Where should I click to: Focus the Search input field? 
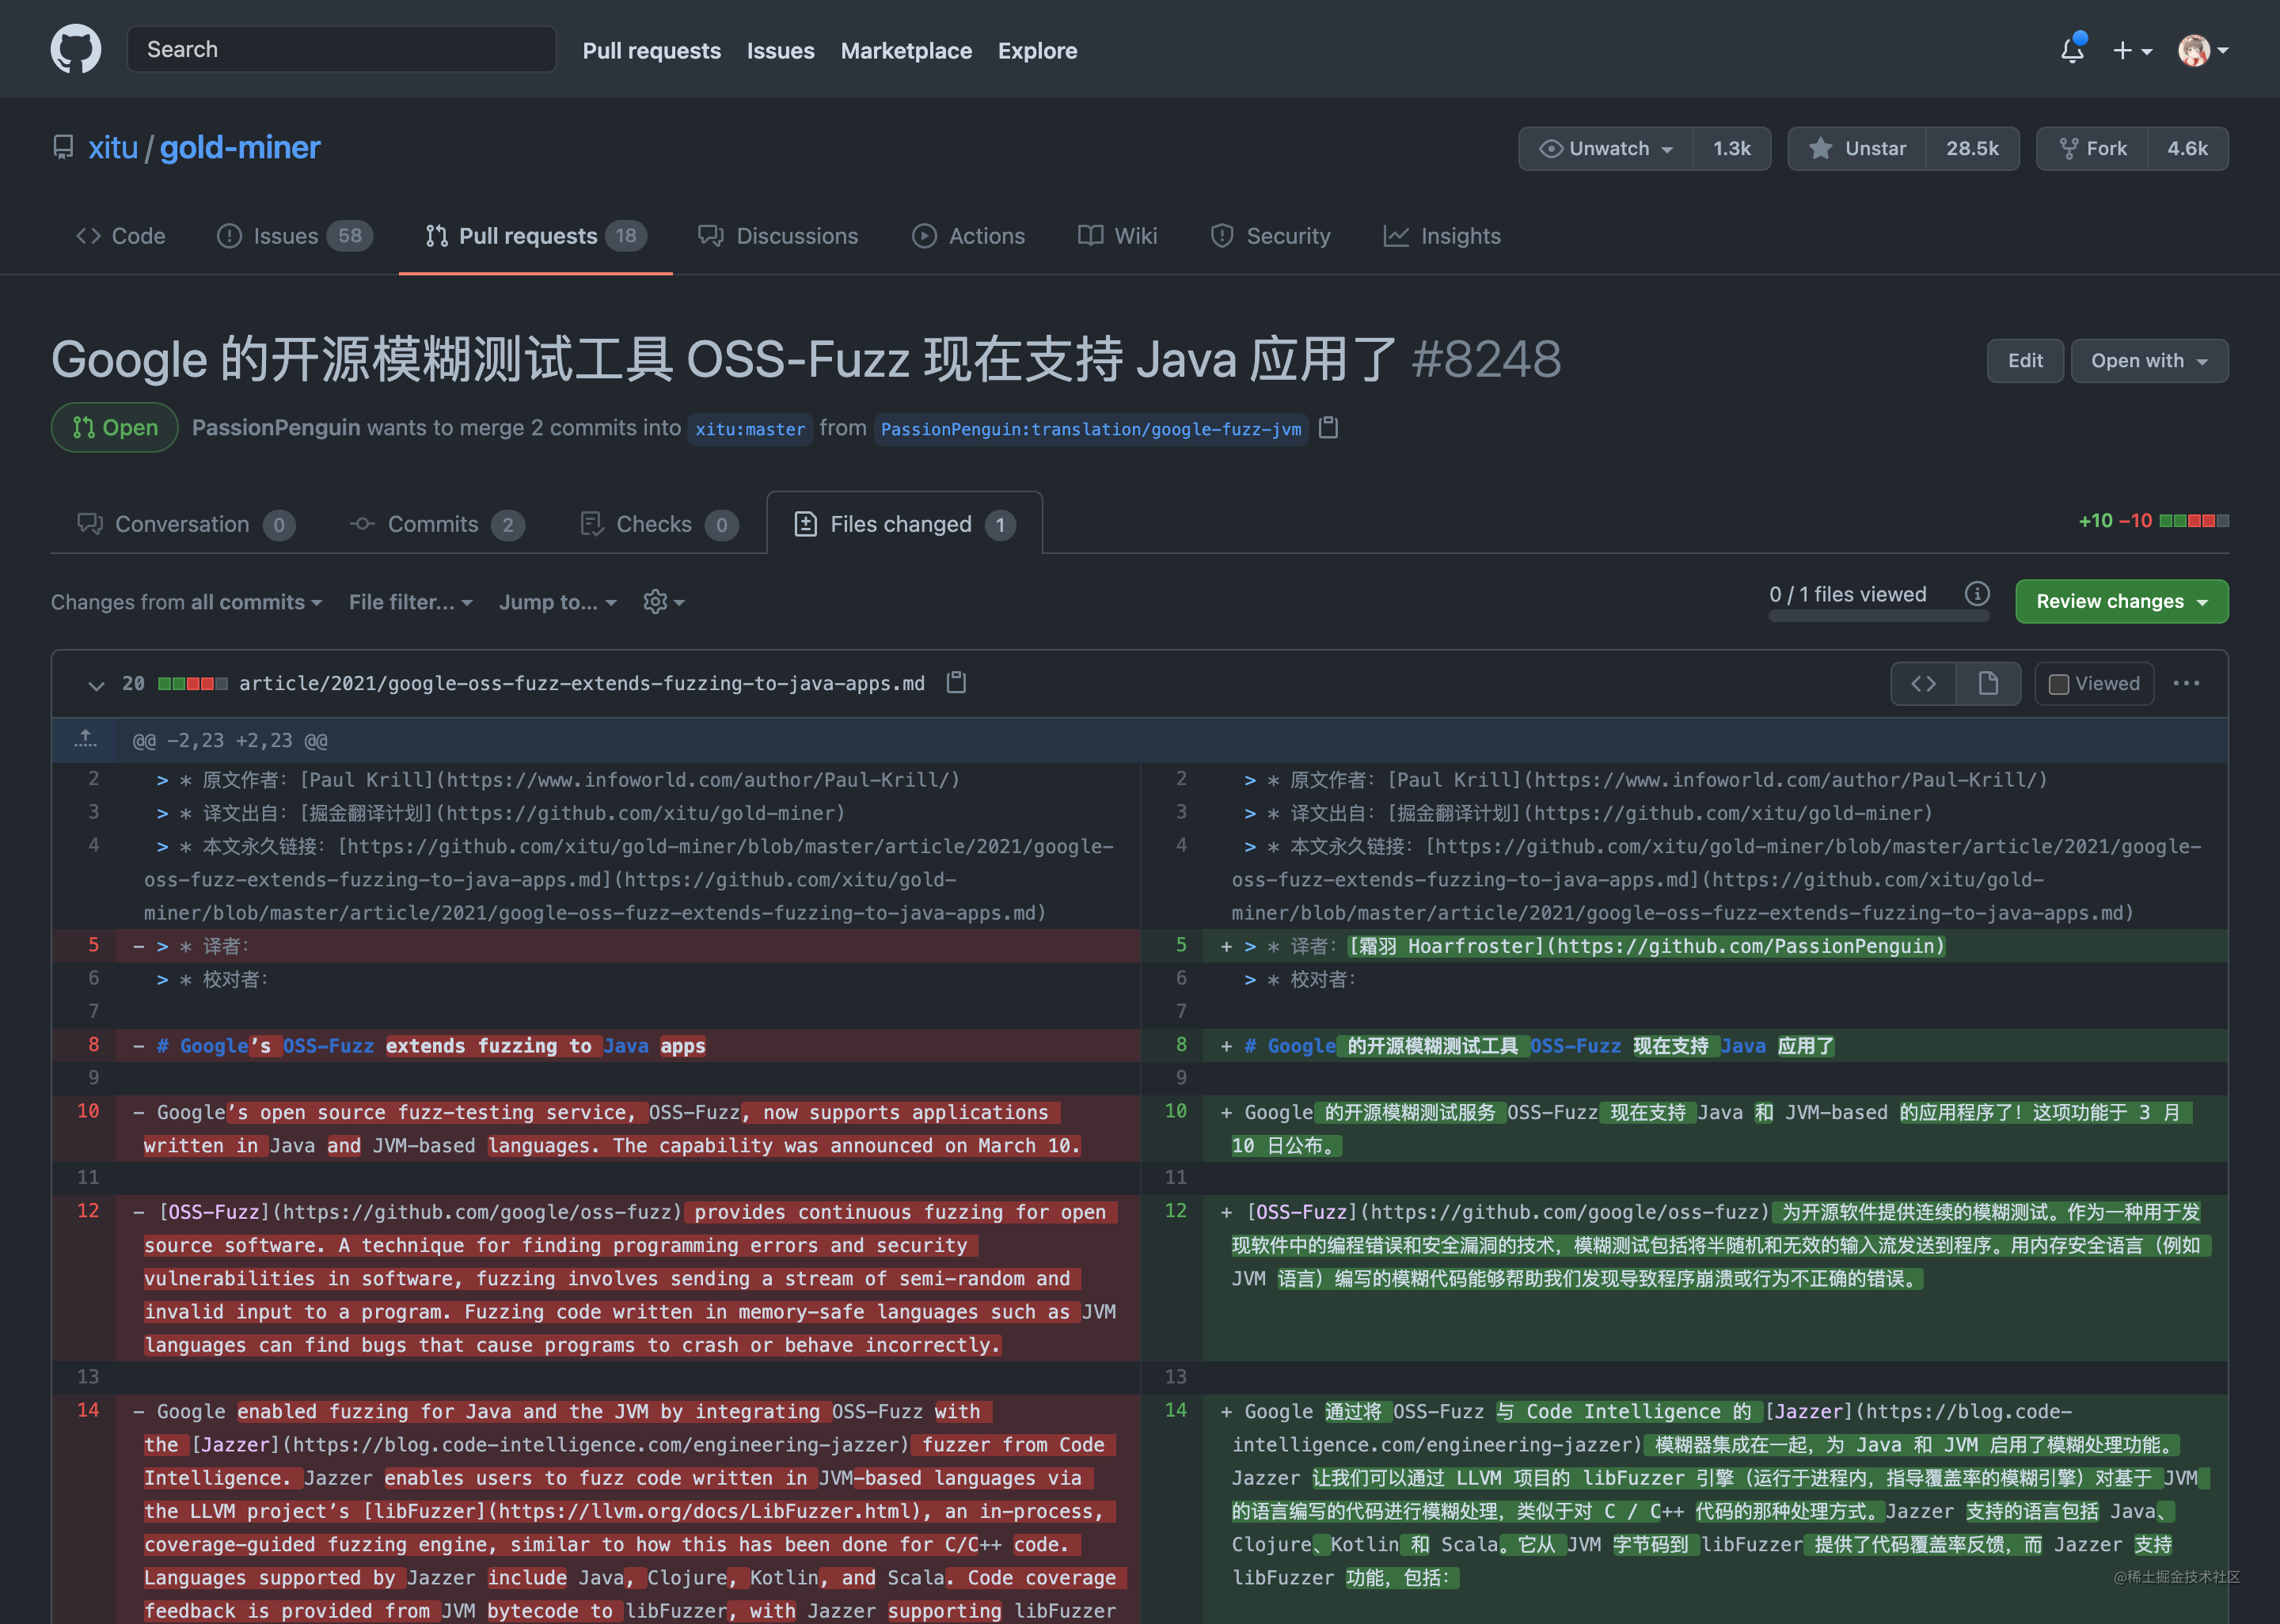tap(341, 49)
